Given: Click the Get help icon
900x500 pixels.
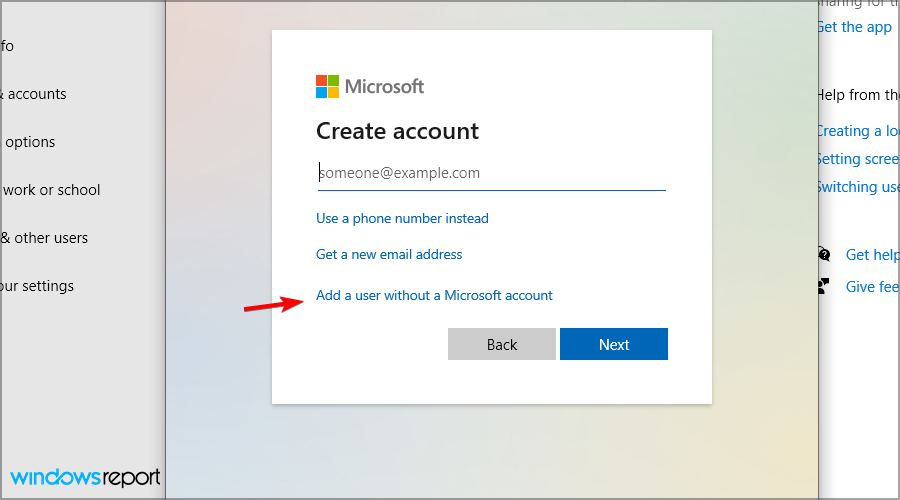Looking at the screenshot, I should point(824,254).
